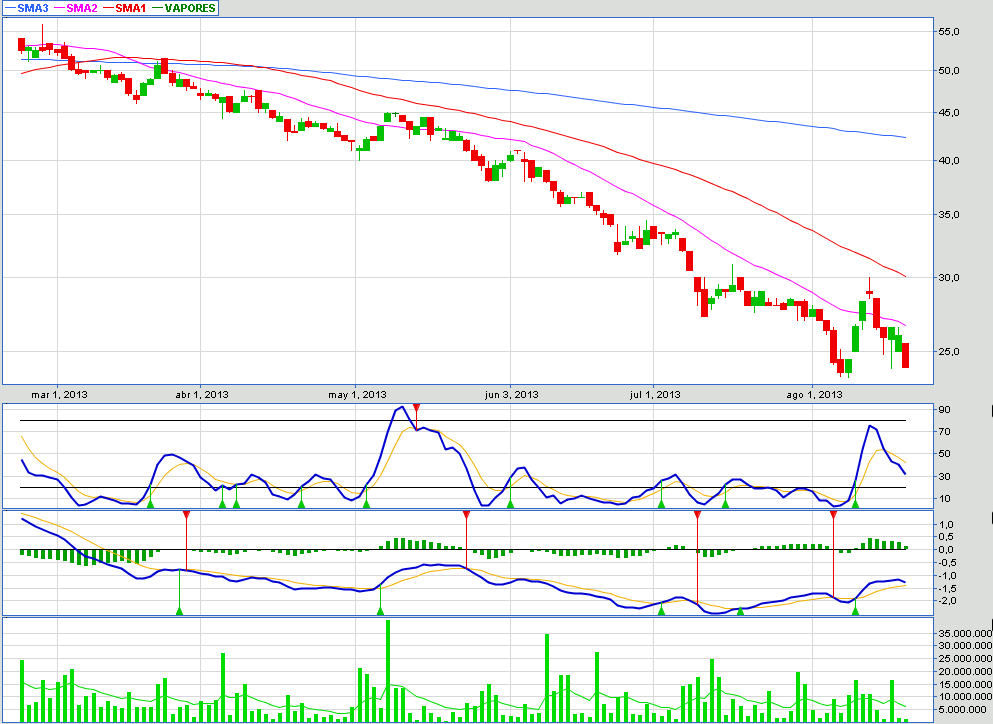This screenshot has height=724, width=993.
Task: Click the last green buy arrow in MACD panel
Action: [x=855, y=610]
